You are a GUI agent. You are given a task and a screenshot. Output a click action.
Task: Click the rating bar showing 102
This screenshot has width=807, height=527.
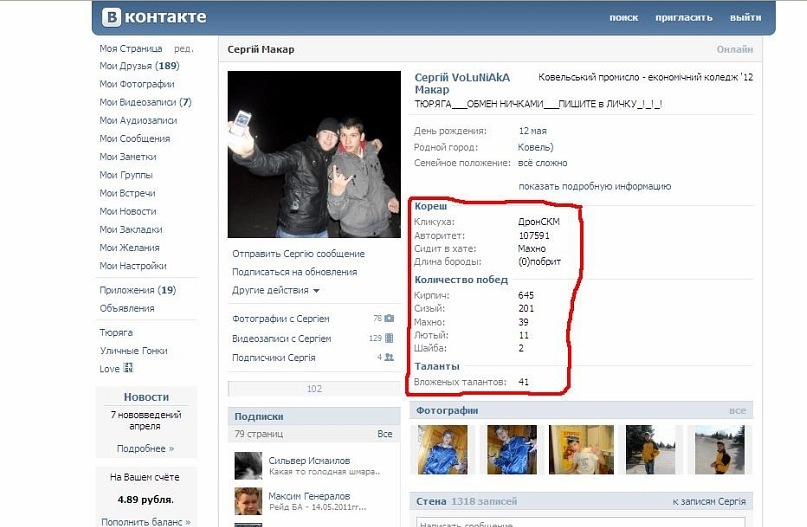pos(313,389)
